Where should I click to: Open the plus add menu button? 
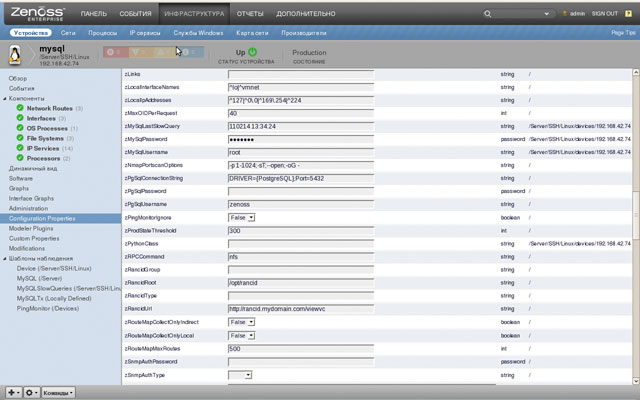tap(13, 393)
